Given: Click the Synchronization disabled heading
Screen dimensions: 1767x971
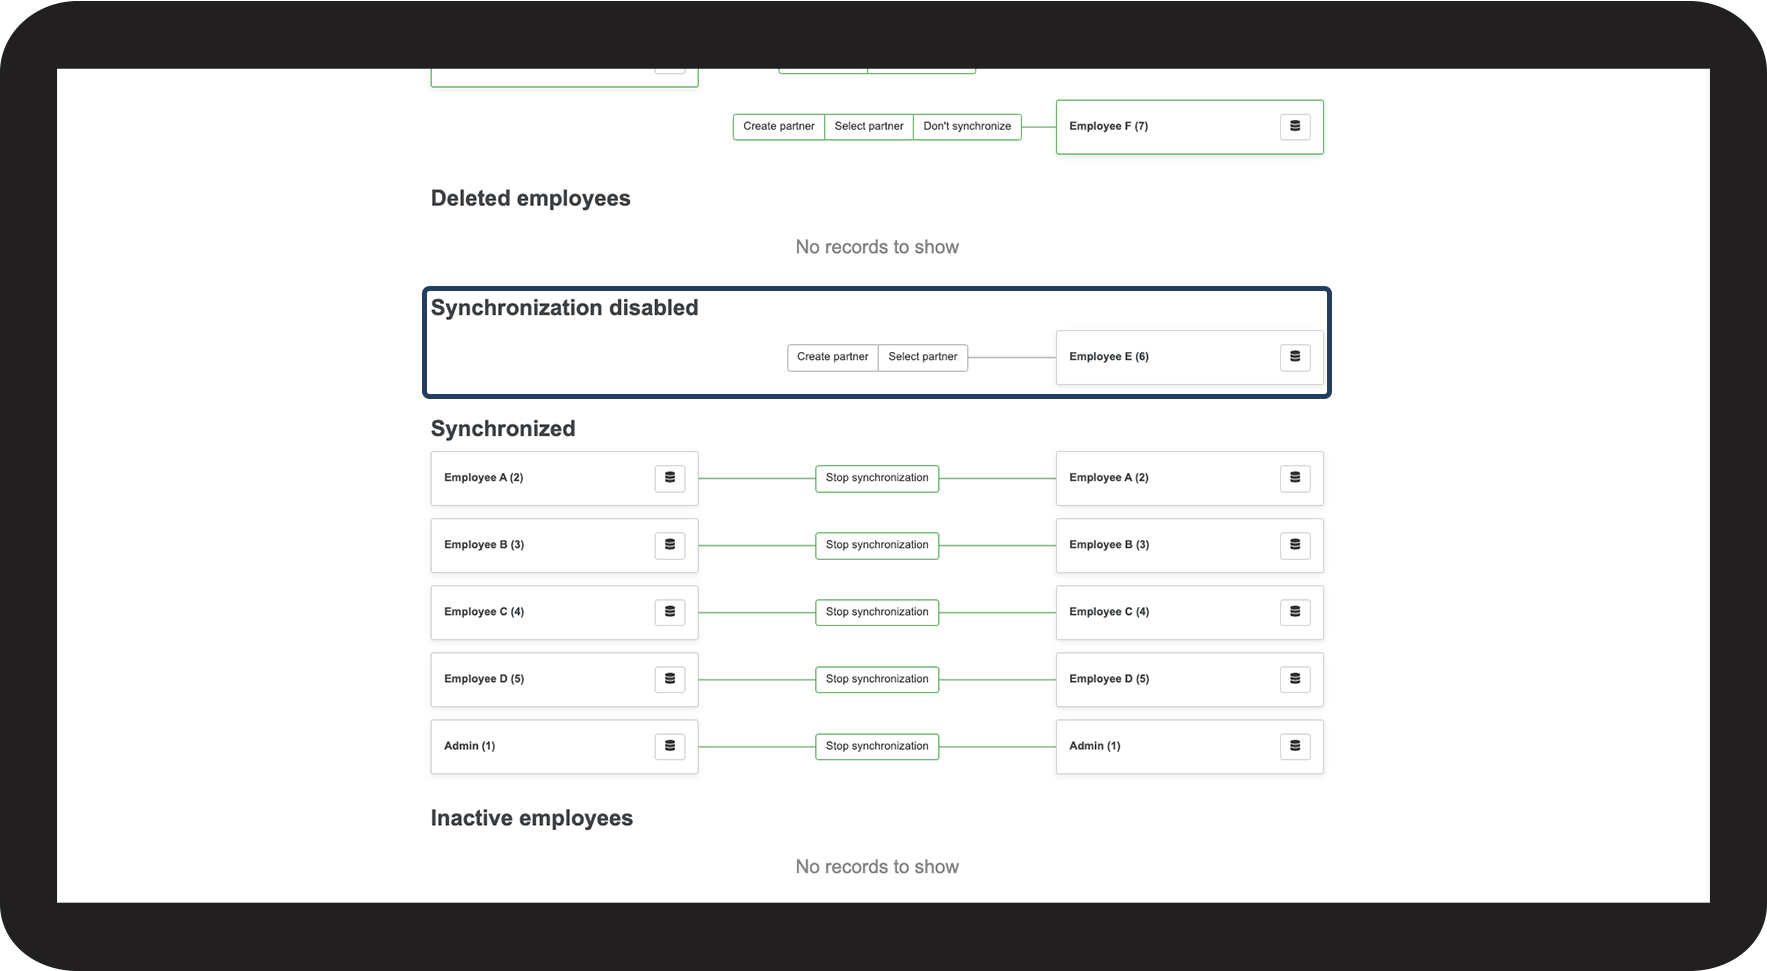Looking at the screenshot, I should coord(565,308).
